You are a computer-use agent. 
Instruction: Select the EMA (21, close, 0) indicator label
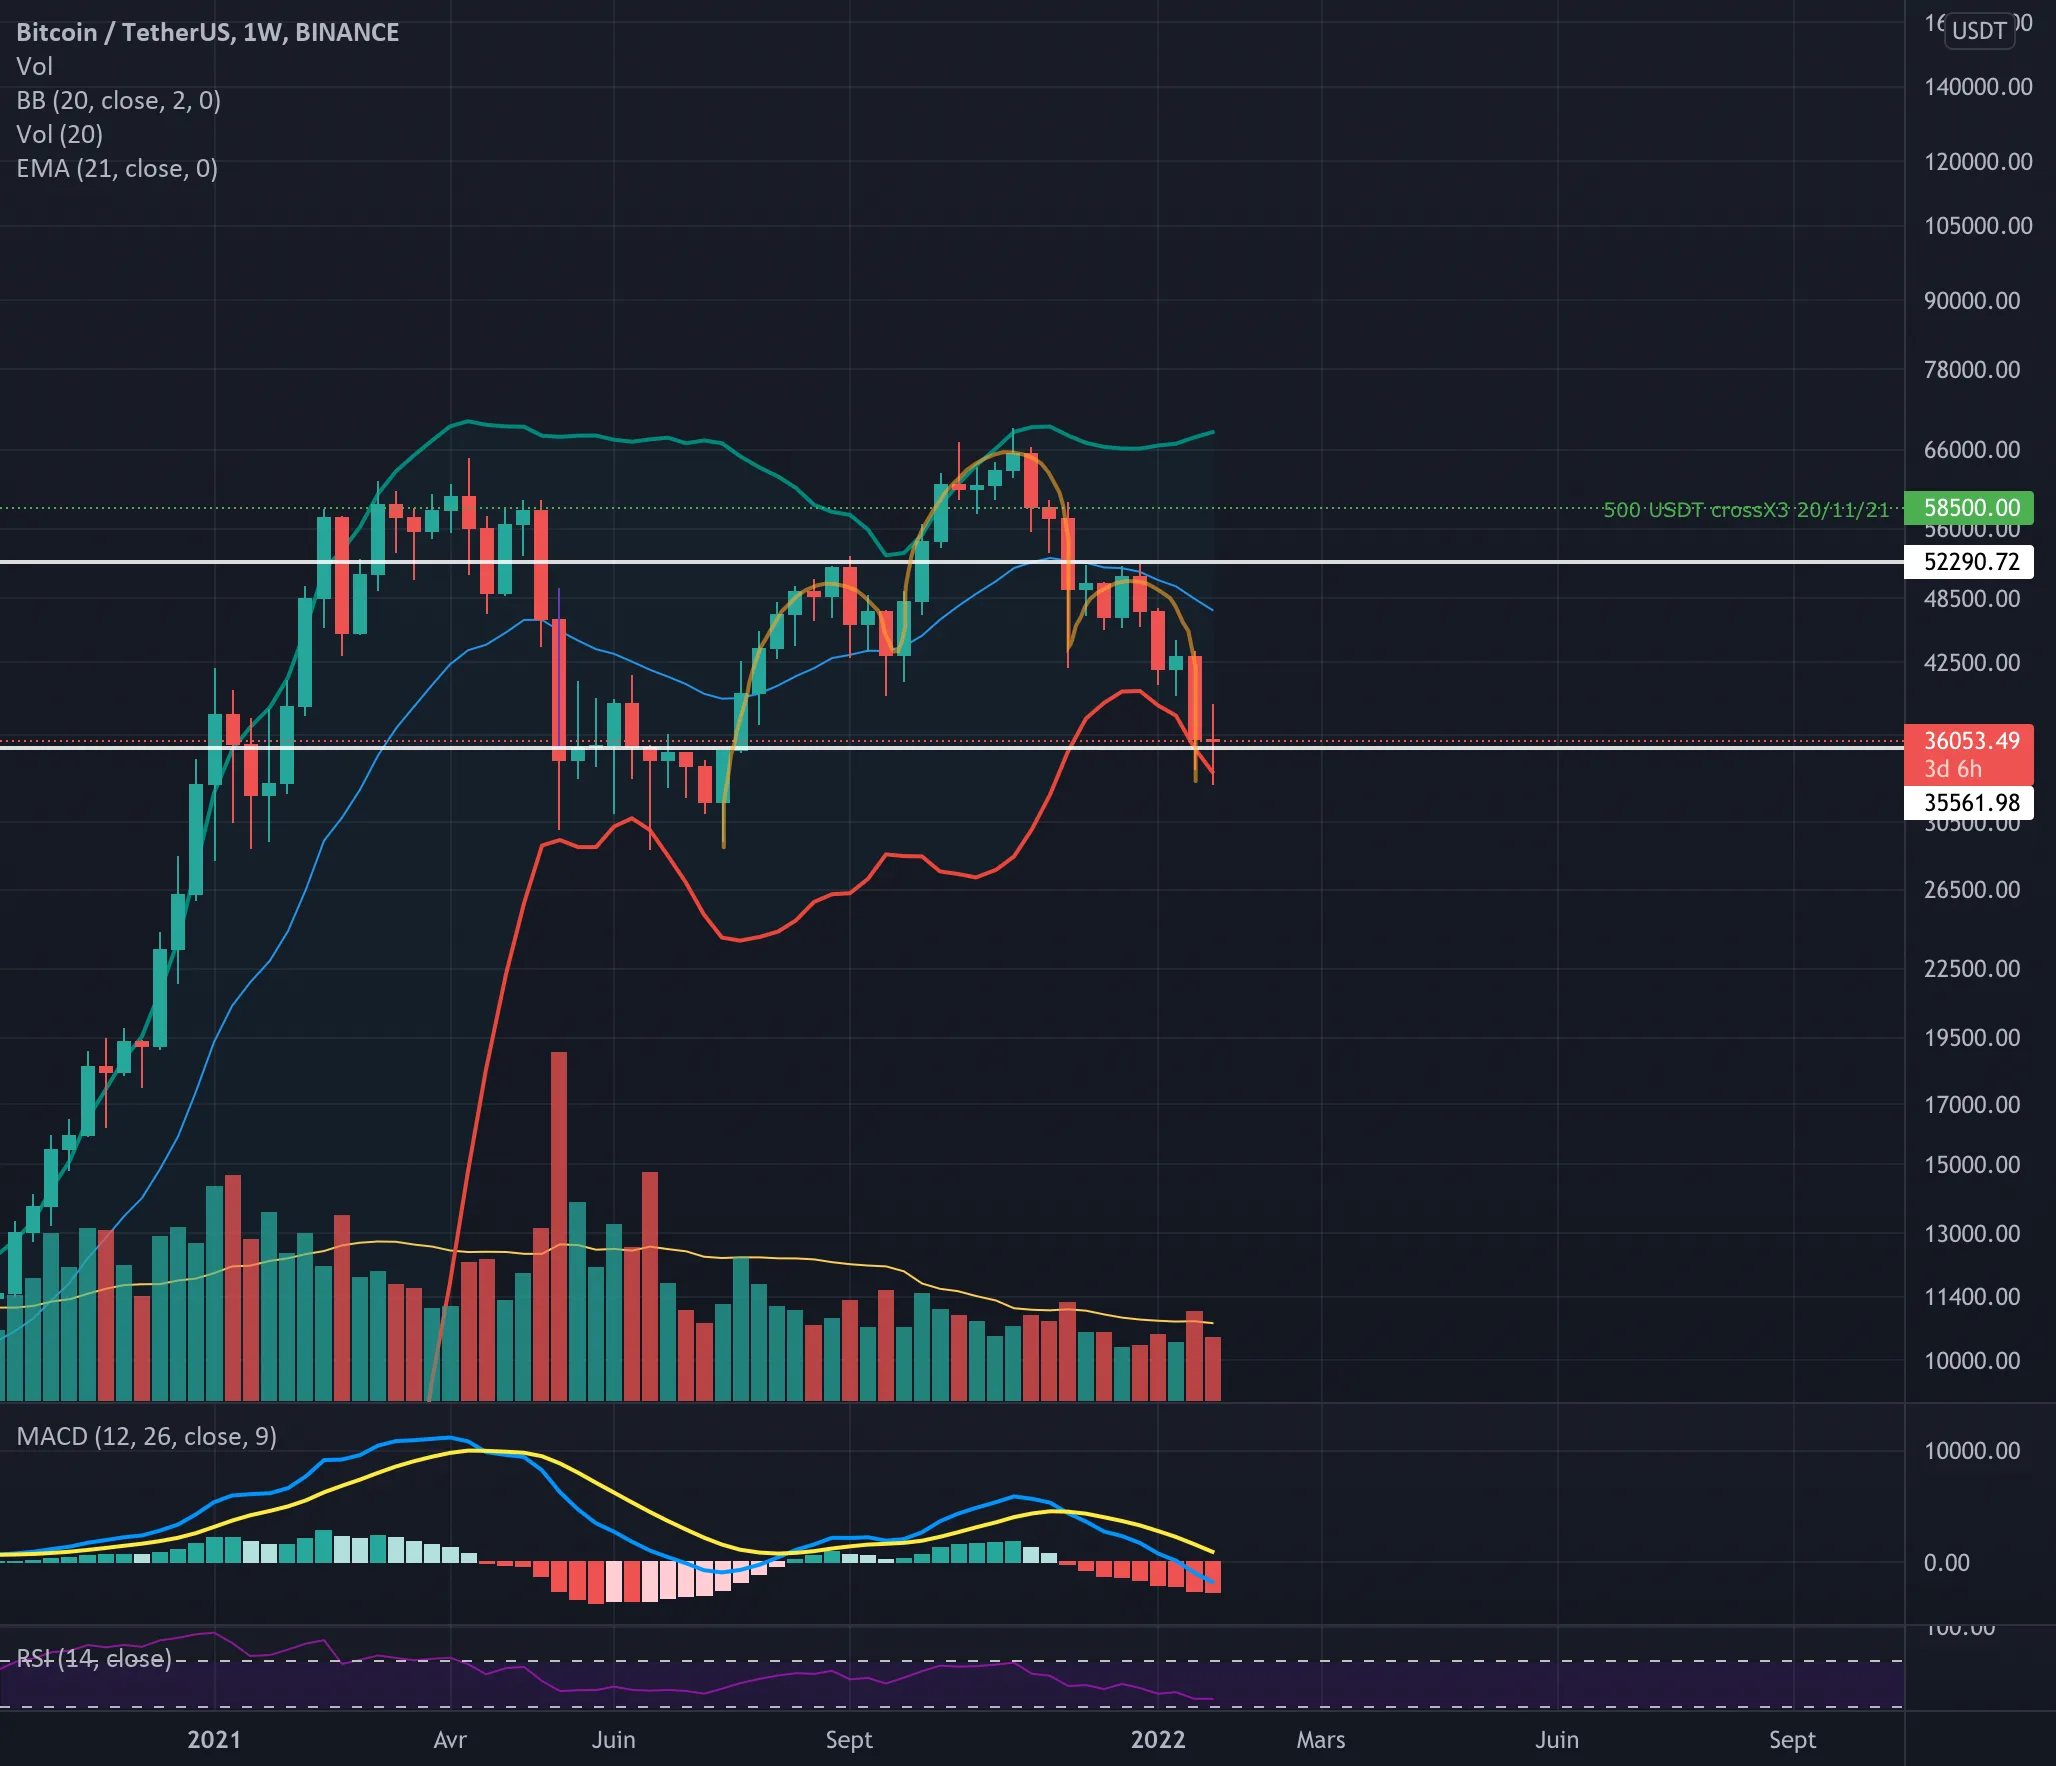[x=116, y=168]
